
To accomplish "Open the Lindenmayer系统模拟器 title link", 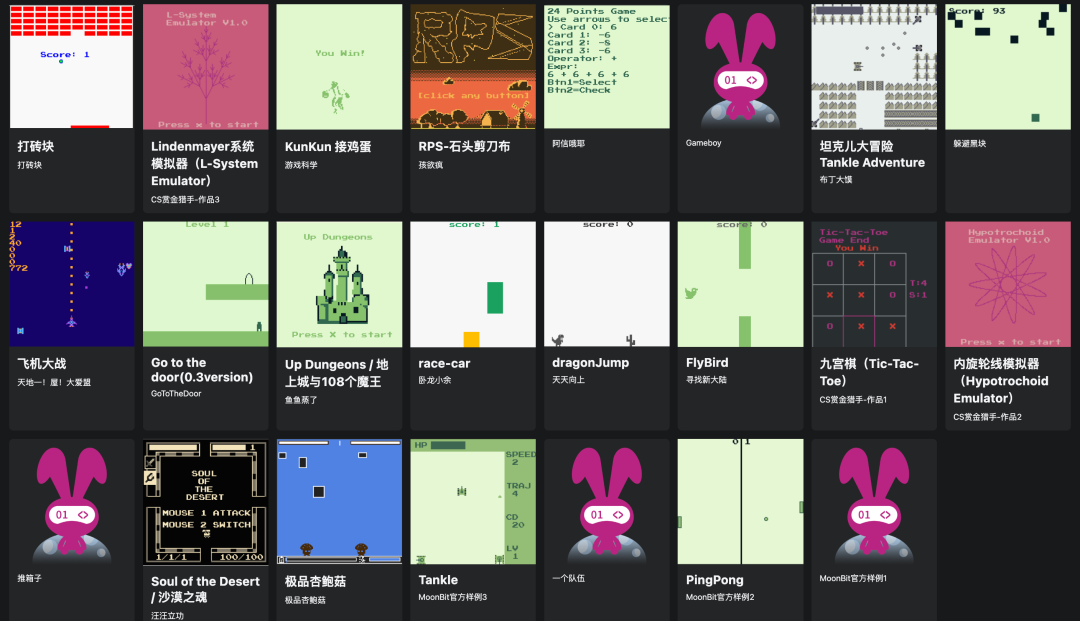I will coord(205,164).
